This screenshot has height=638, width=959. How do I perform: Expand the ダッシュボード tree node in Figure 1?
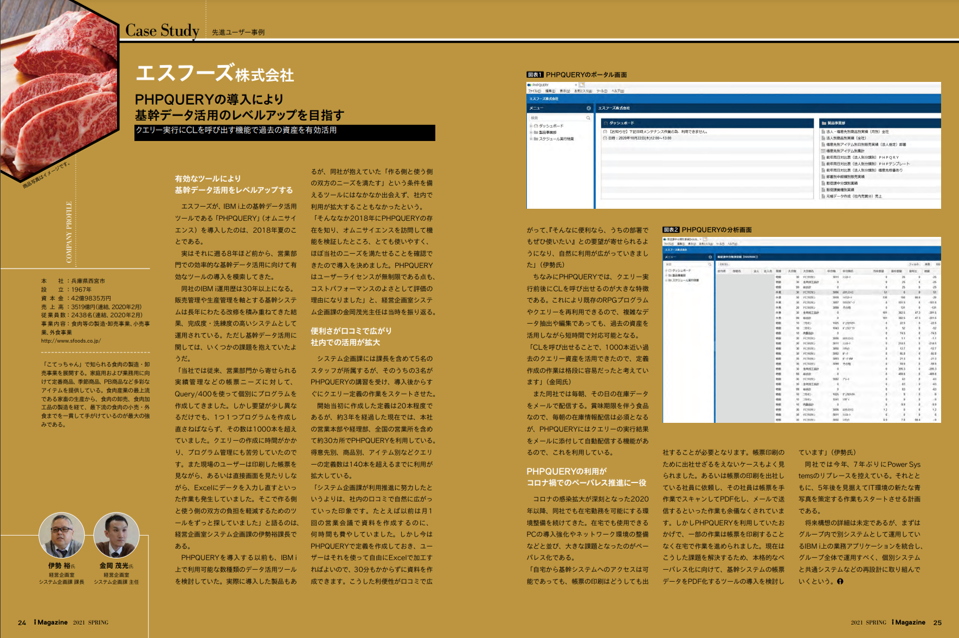[531, 126]
